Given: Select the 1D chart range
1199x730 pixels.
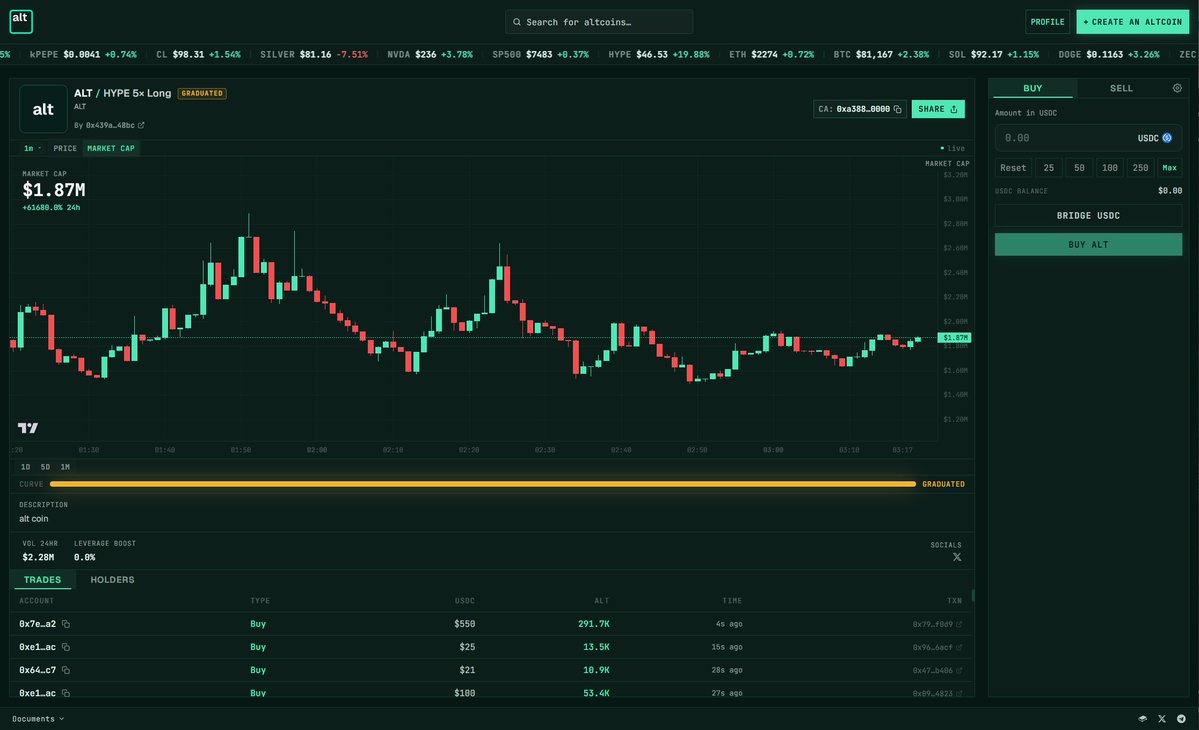Looking at the screenshot, I should (x=25, y=467).
